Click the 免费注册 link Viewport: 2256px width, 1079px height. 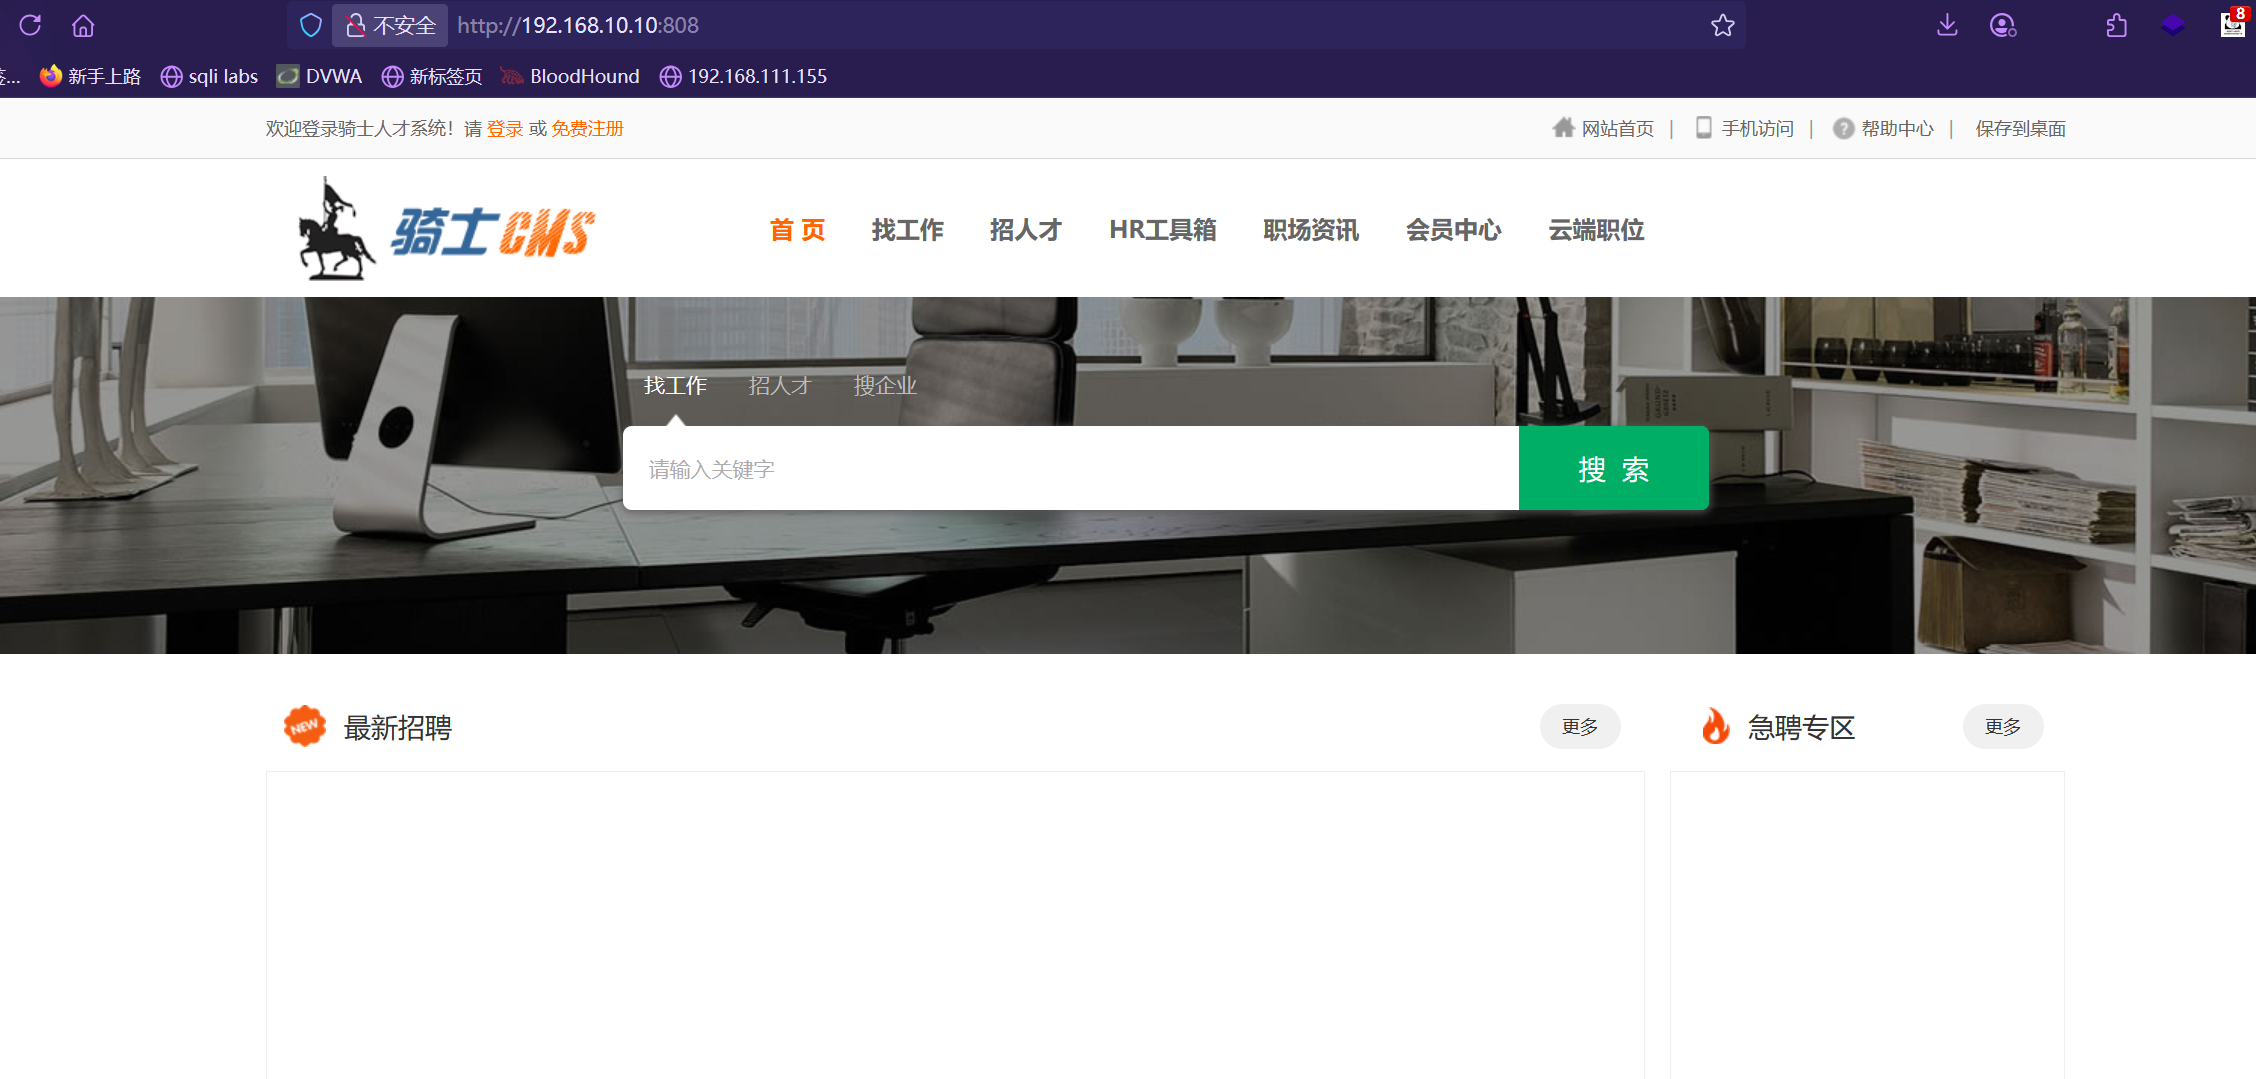[587, 129]
